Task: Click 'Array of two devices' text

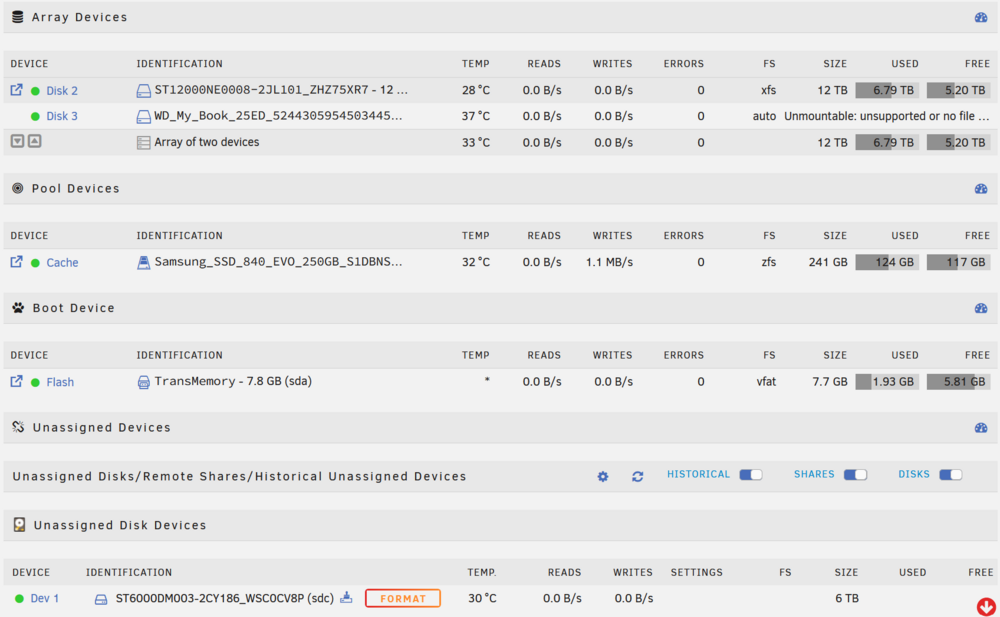Action: [207, 142]
